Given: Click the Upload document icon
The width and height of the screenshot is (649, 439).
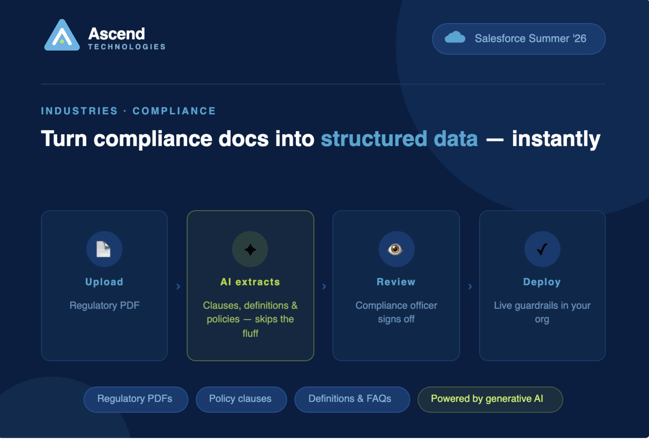Looking at the screenshot, I should click(x=104, y=249).
